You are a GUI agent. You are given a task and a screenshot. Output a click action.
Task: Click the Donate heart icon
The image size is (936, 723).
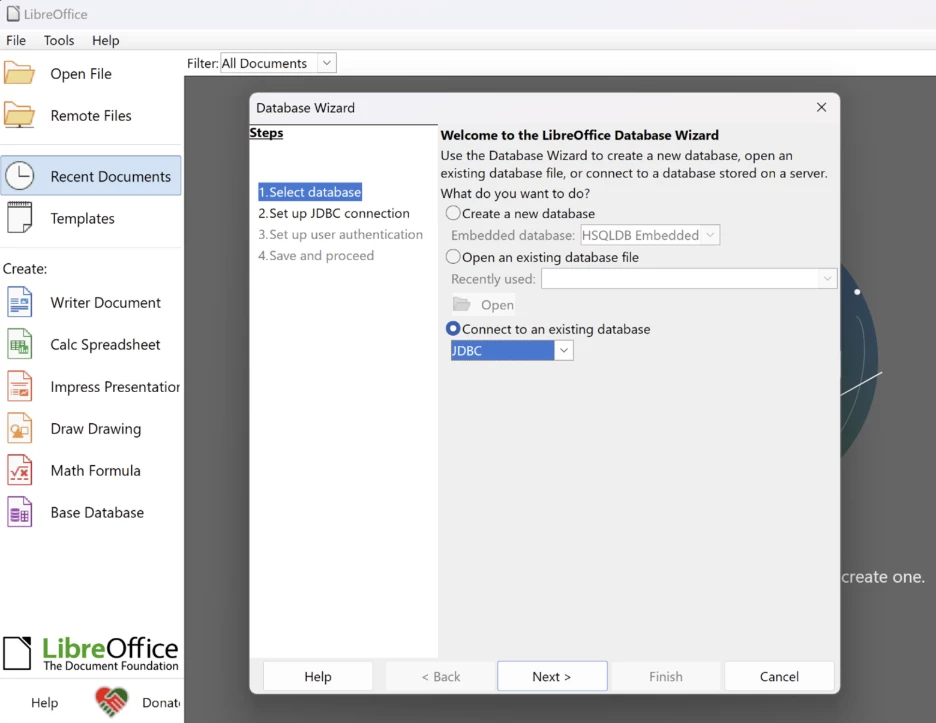(112, 702)
